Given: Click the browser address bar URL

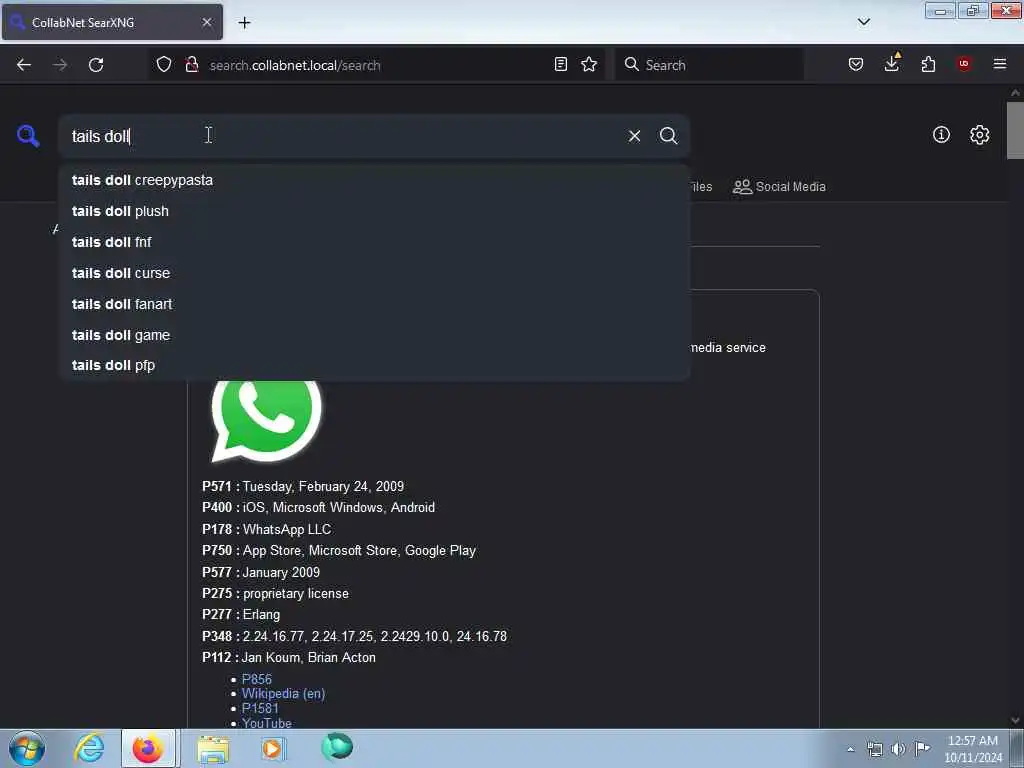Looking at the screenshot, I should click(295, 65).
